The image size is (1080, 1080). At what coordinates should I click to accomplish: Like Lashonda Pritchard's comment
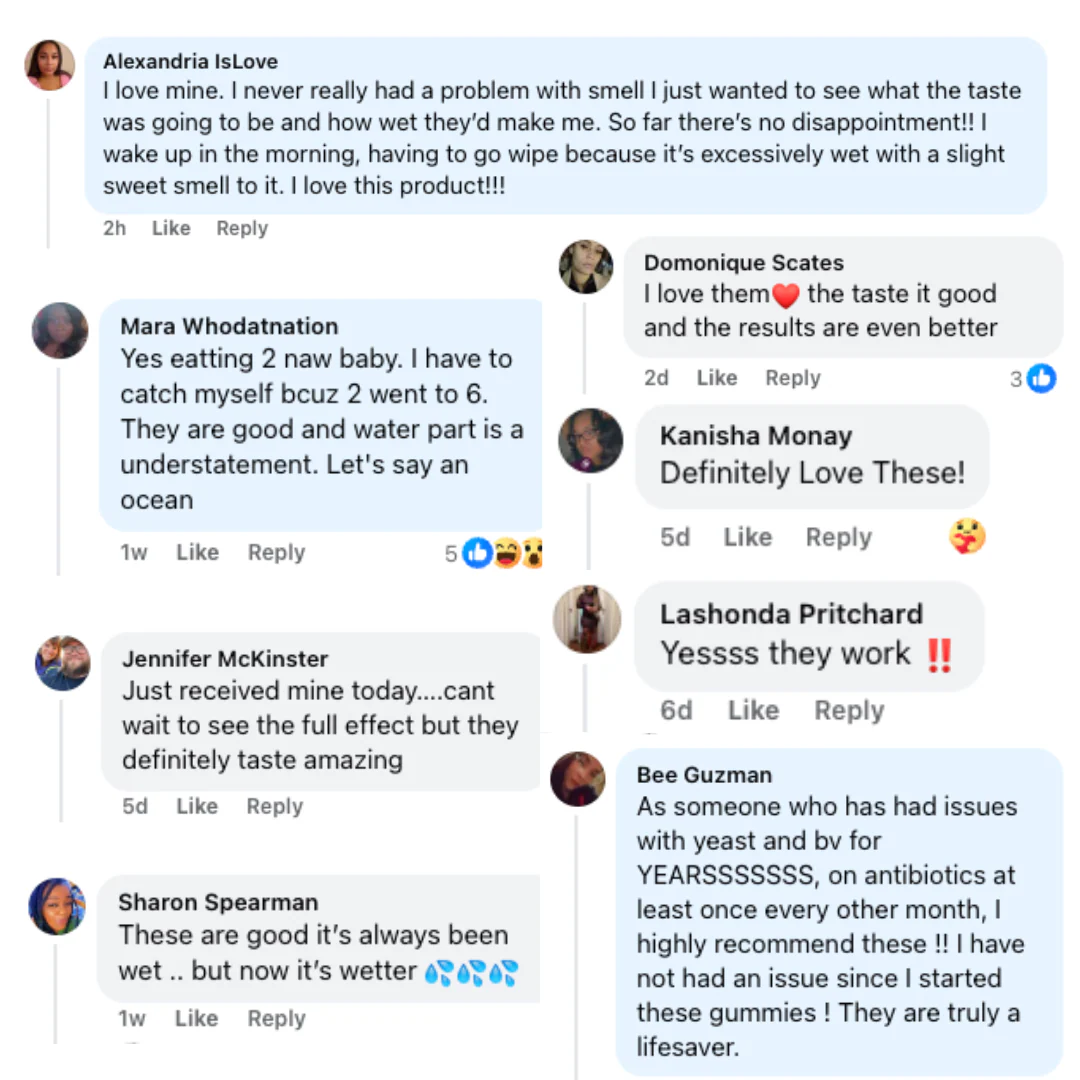click(753, 710)
